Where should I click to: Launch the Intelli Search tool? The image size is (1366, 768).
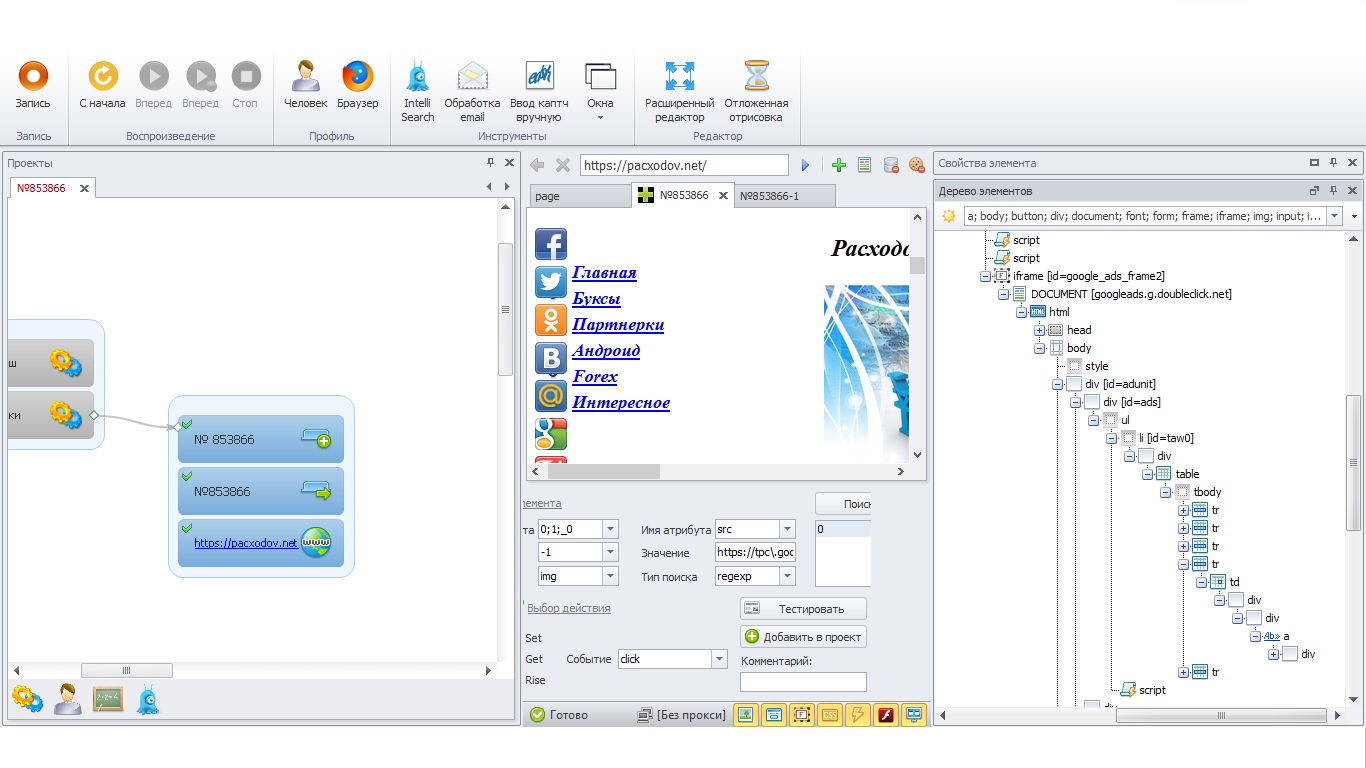(x=417, y=91)
